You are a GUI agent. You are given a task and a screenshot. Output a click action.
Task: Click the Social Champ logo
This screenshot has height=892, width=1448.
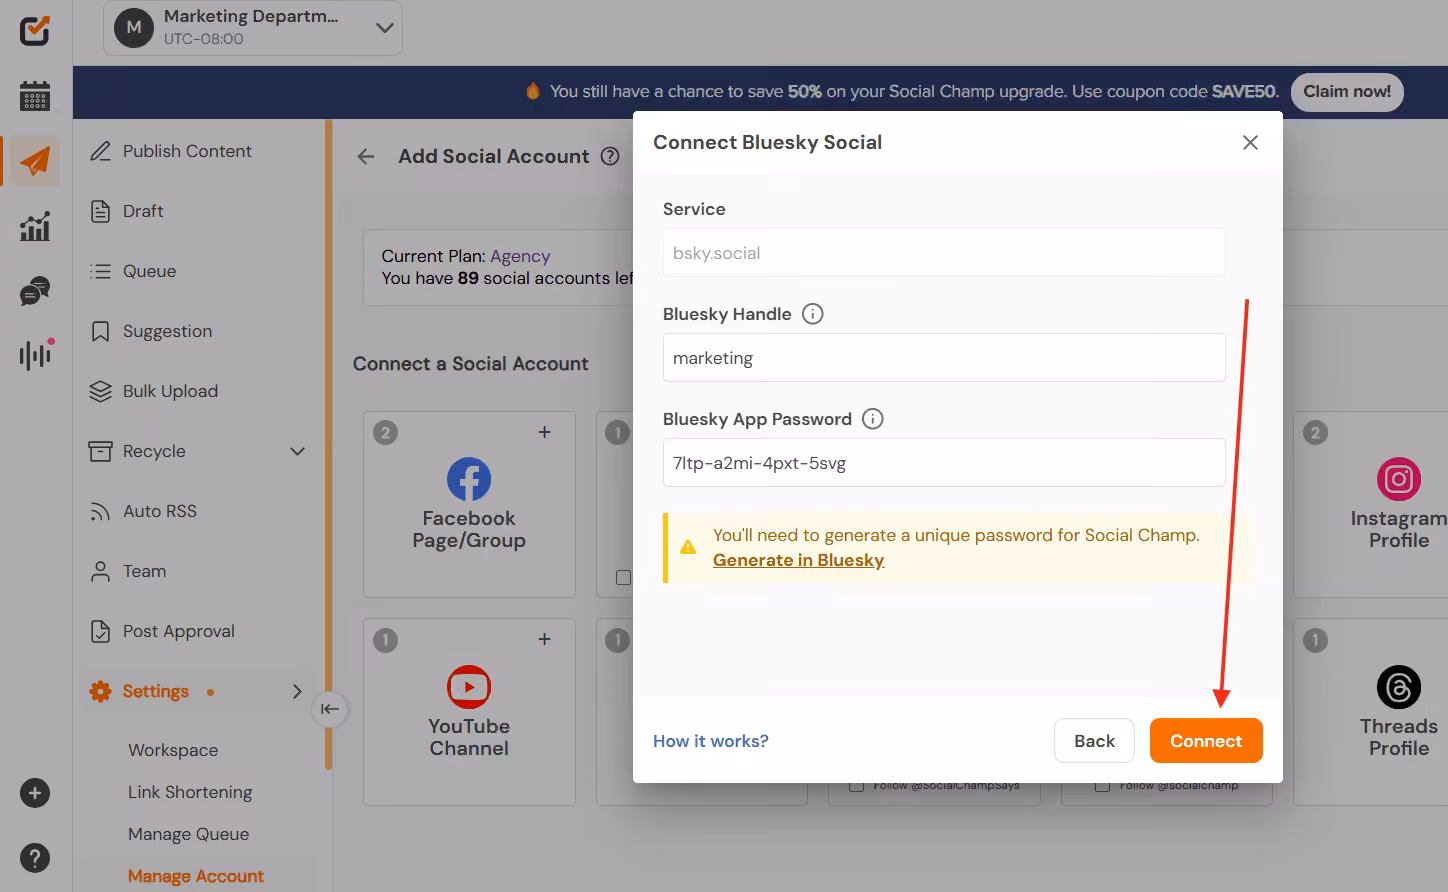(x=35, y=29)
